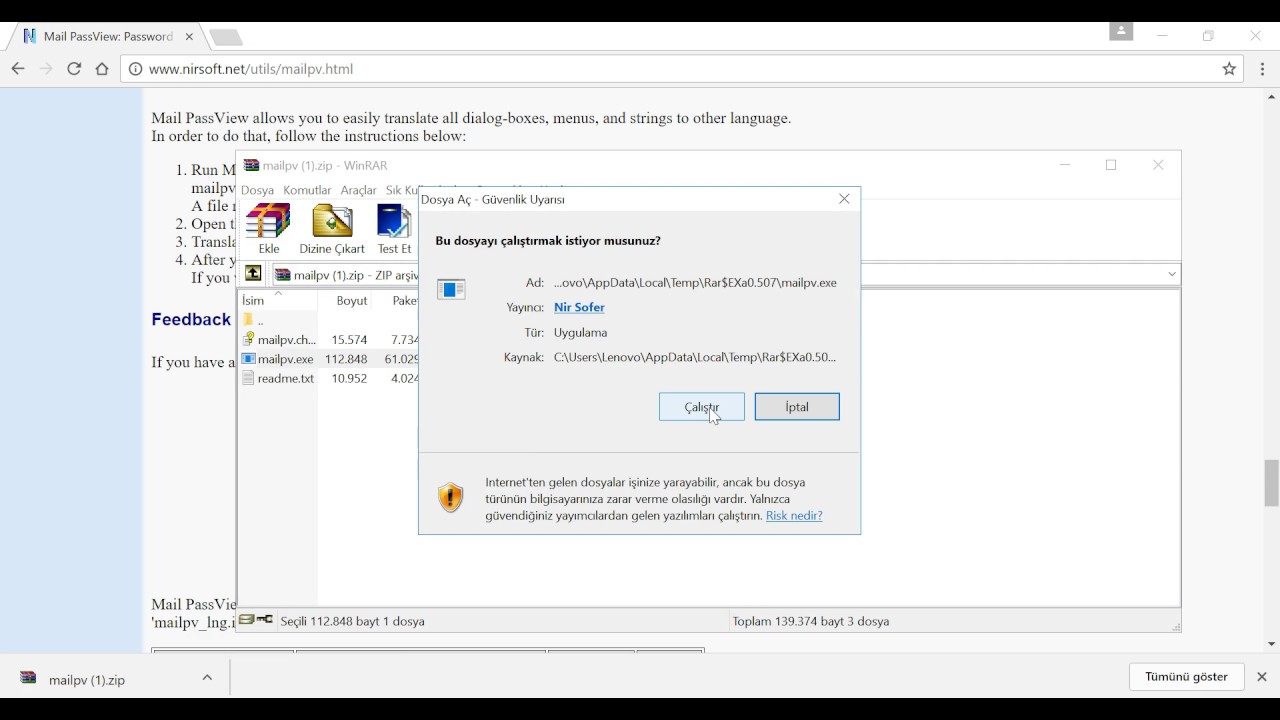This screenshot has width=1280, height=720.
Task: Open the Feedback section heading on the page
Action: click(191, 320)
